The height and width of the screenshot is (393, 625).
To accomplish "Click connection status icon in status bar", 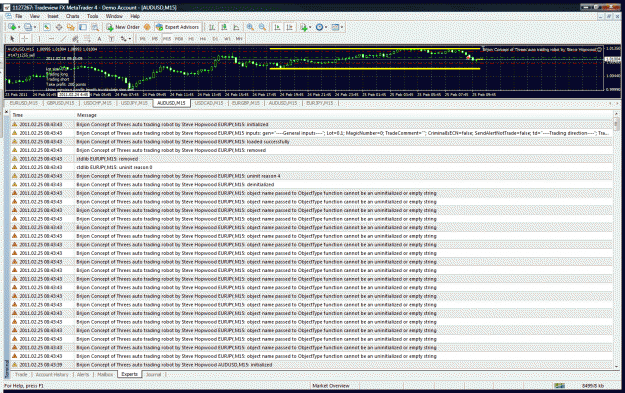I will tap(560, 386).
